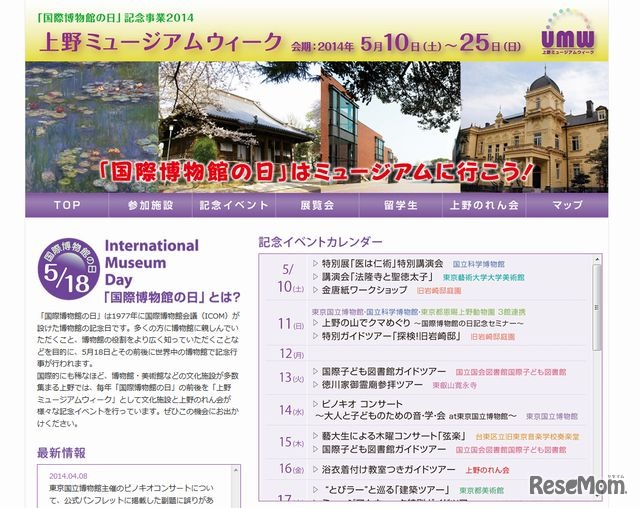Click arrow icon beside ピノキオ コンサート

316,404
